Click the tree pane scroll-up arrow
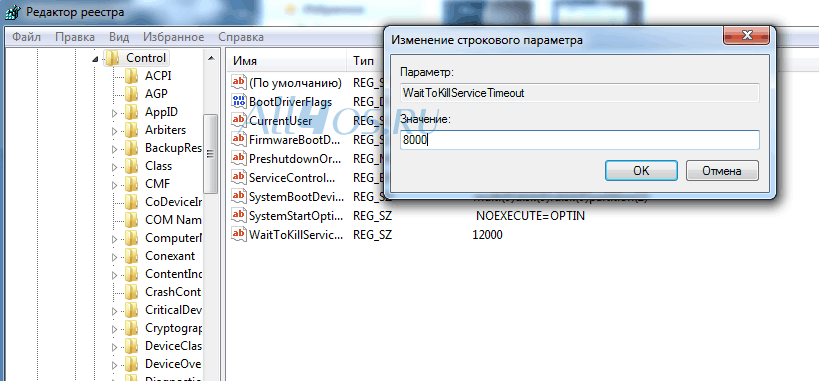 [211, 57]
